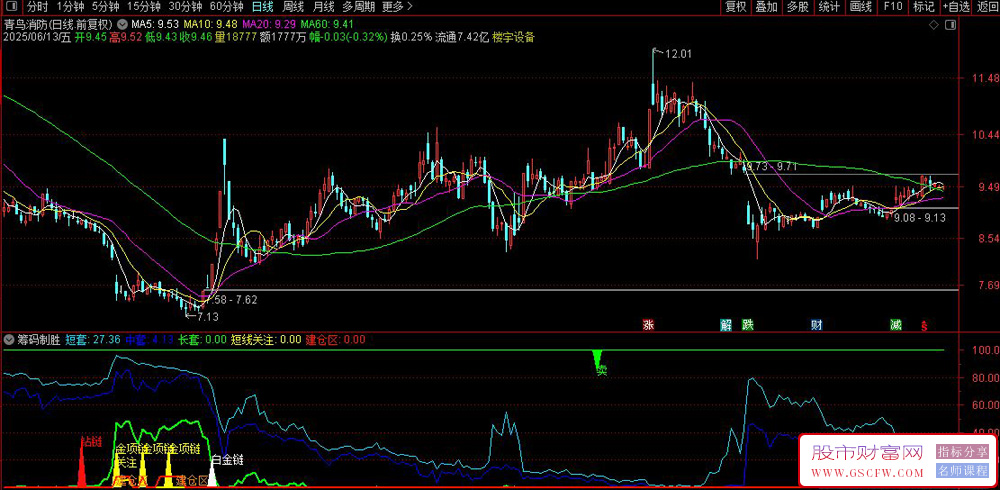
Task: Click the 7.58 - 7.62 gap label
Action: point(233,301)
